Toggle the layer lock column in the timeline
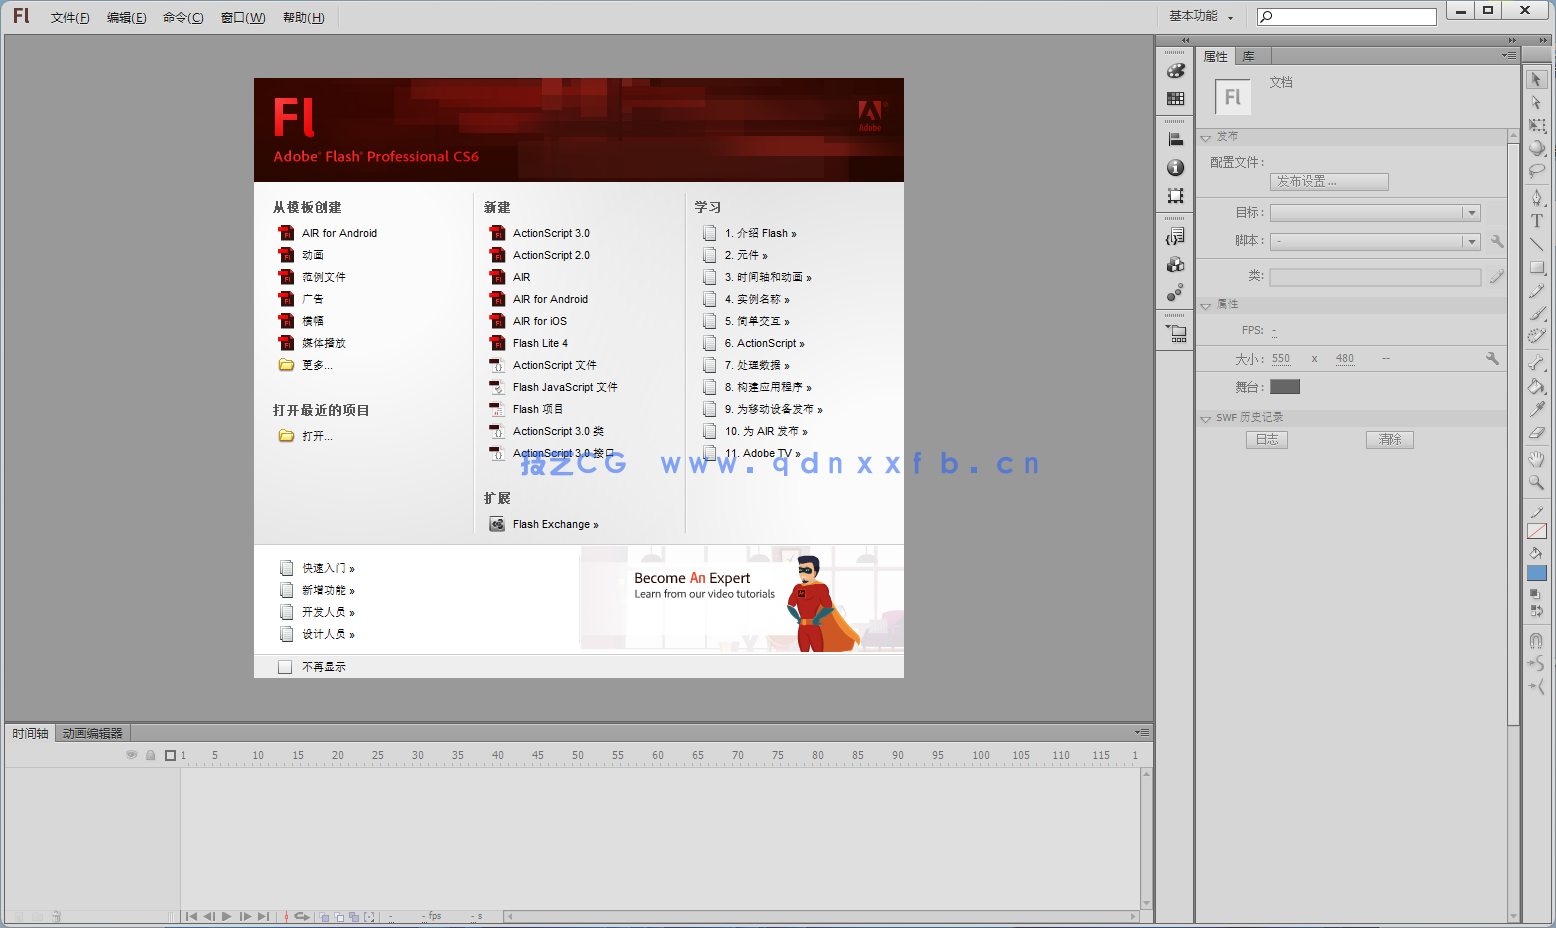The width and height of the screenshot is (1556, 928). [x=151, y=755]
